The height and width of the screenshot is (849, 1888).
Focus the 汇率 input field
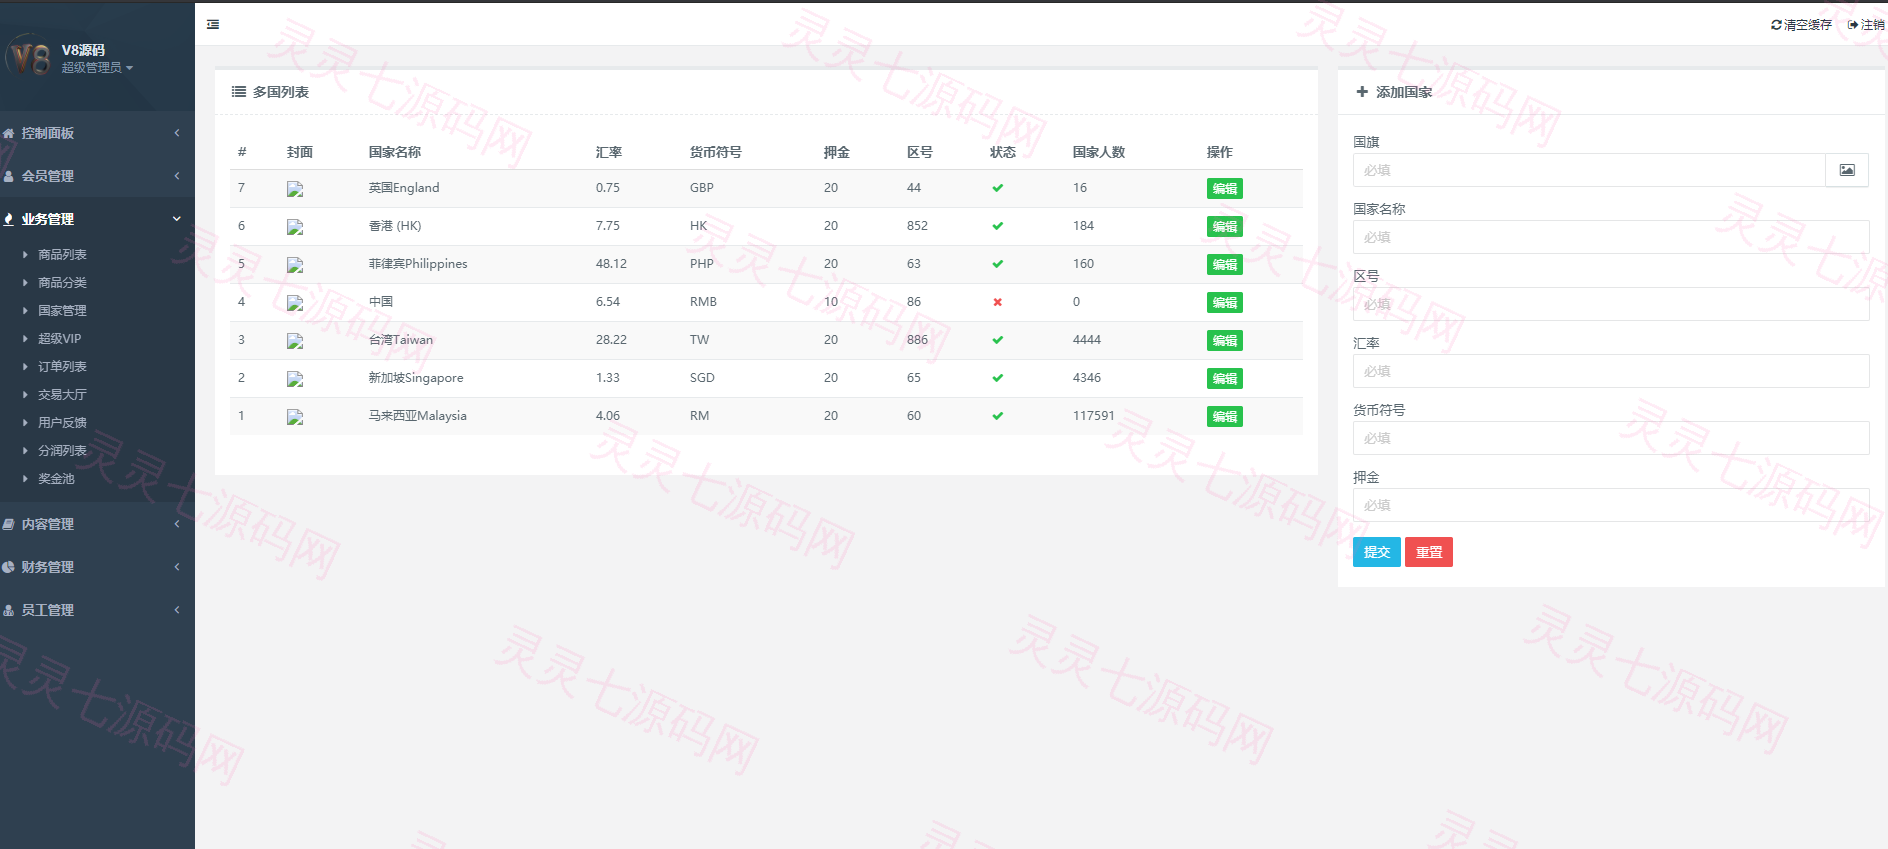coord(1611,371)
